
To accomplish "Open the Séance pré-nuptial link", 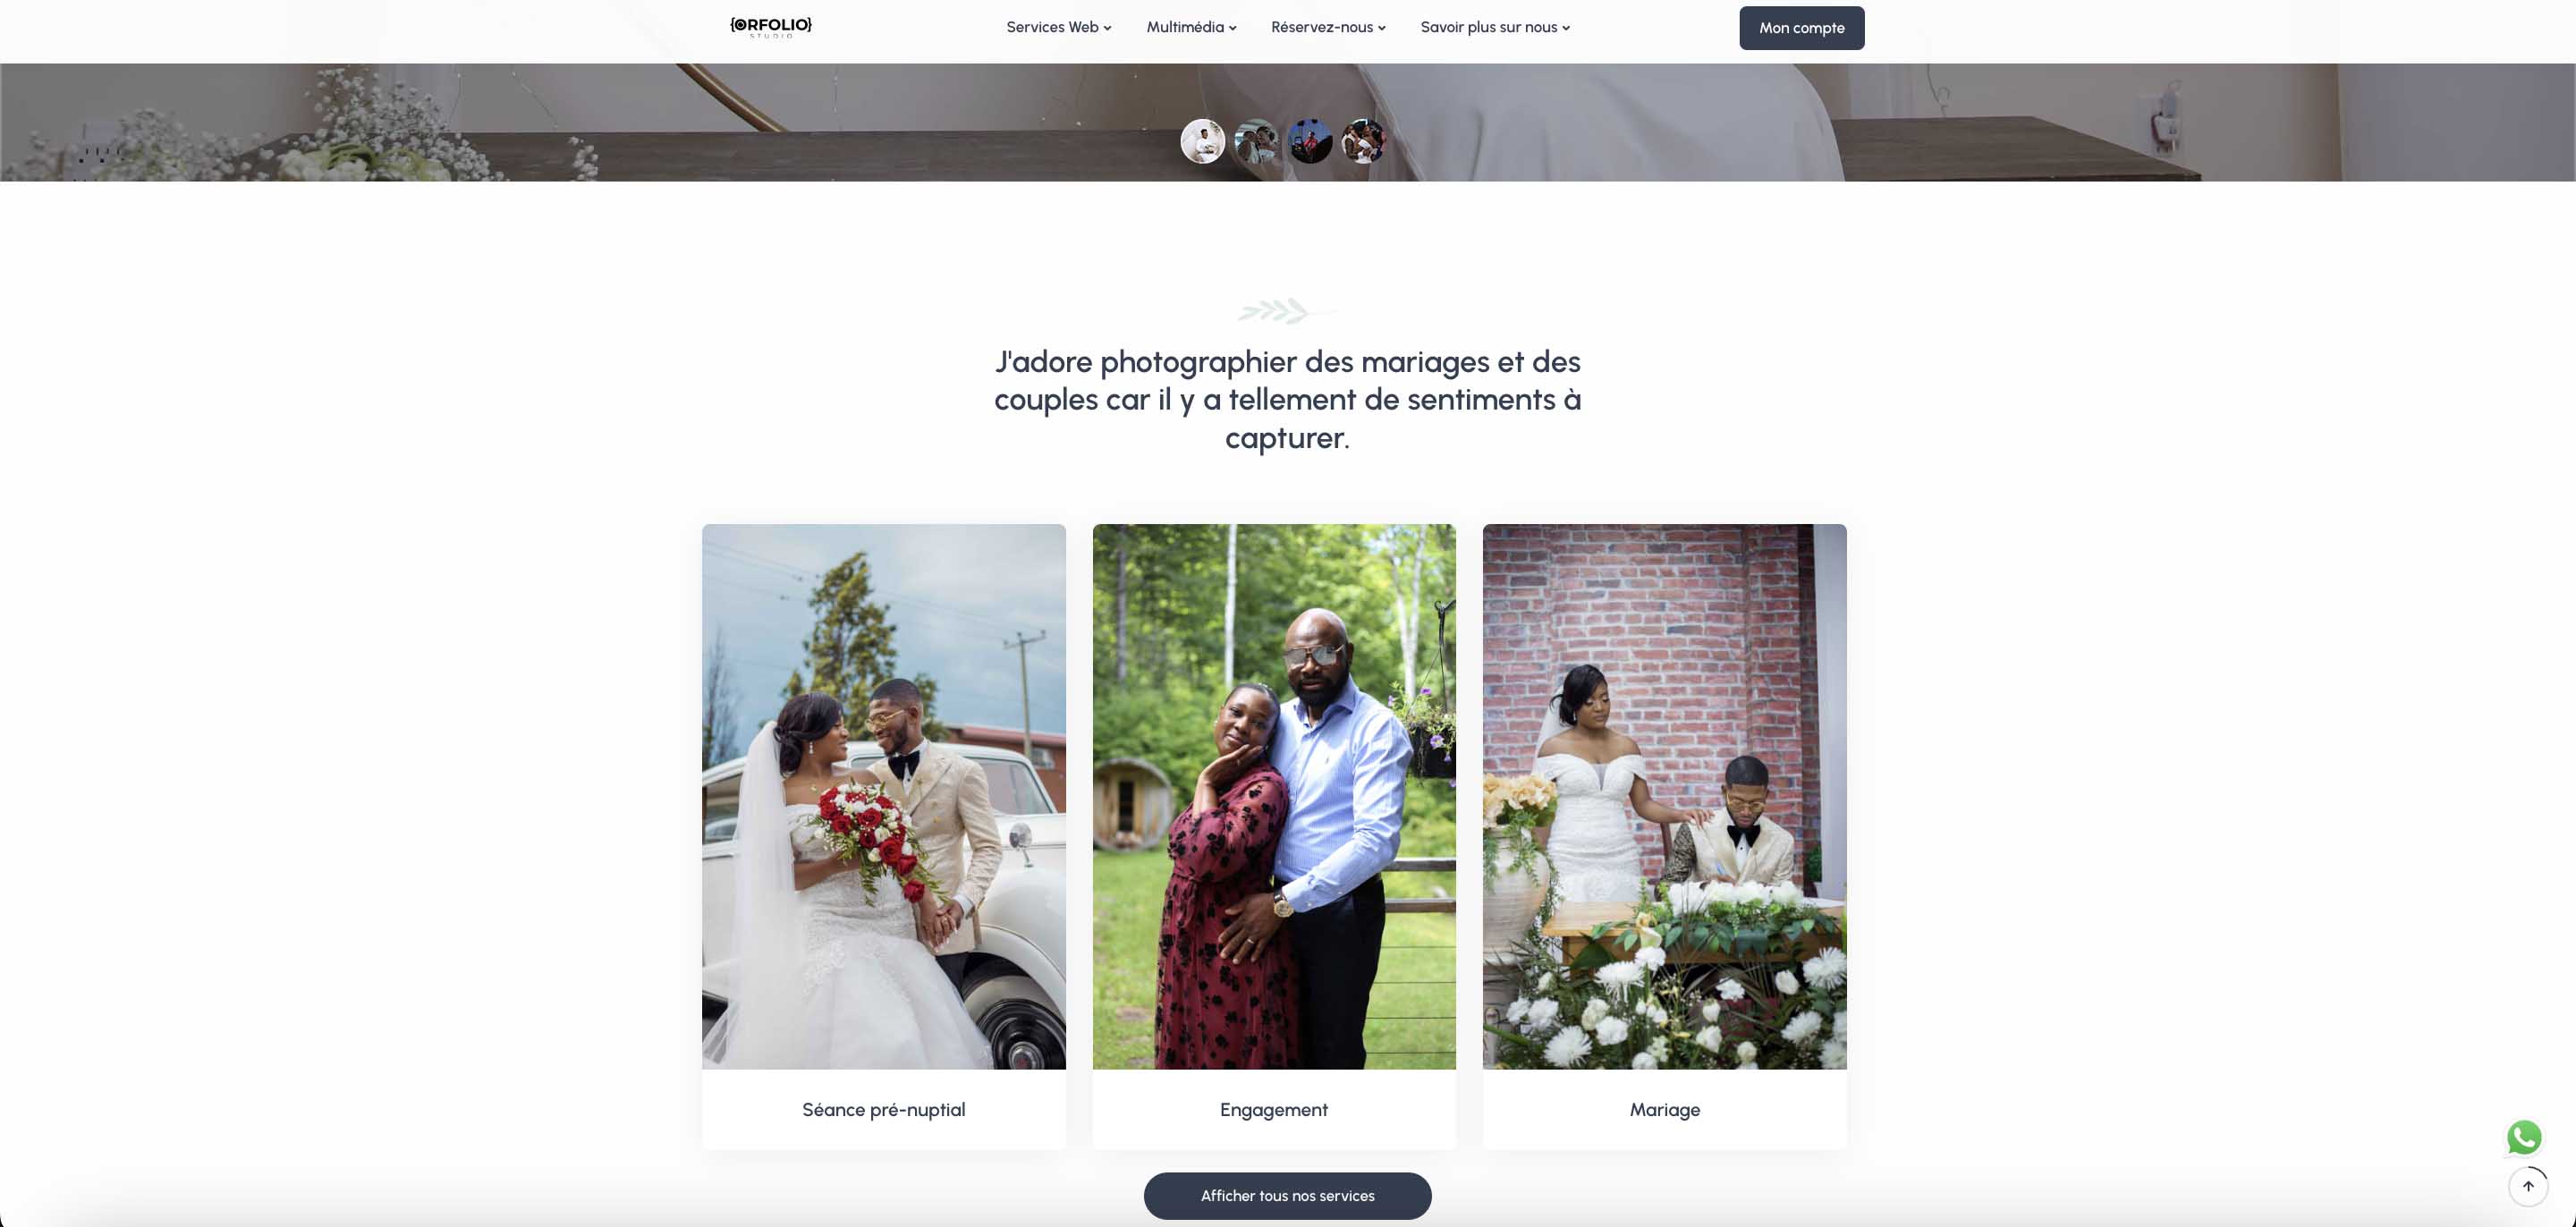I will click(x=883, y=1109).
